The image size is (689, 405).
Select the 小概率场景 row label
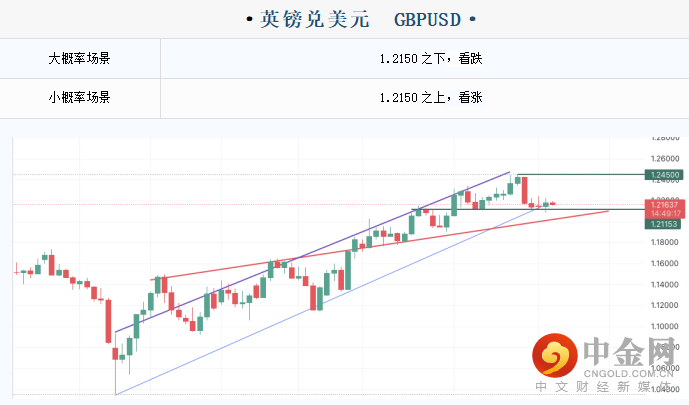(x=79, y=98)
